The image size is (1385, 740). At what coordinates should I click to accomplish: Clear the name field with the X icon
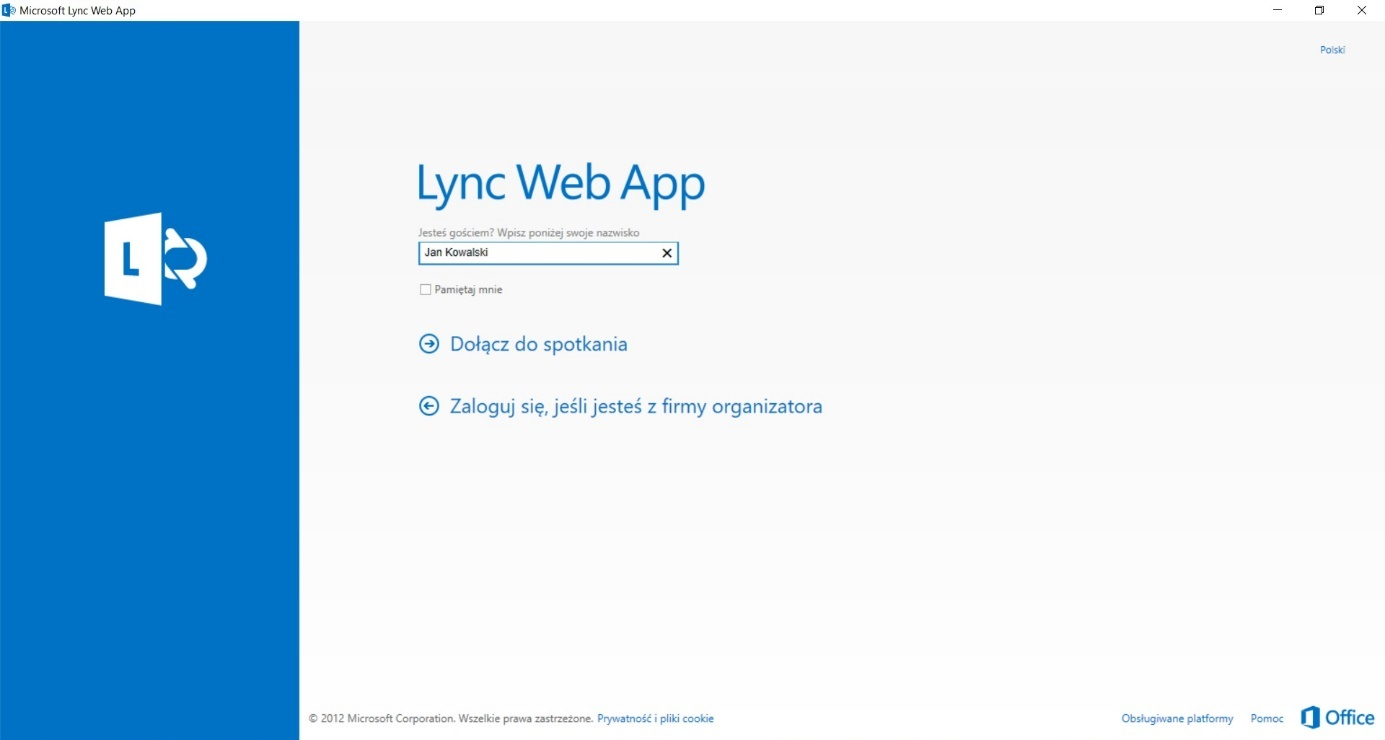pyautogui.click(x=667, y=253)
